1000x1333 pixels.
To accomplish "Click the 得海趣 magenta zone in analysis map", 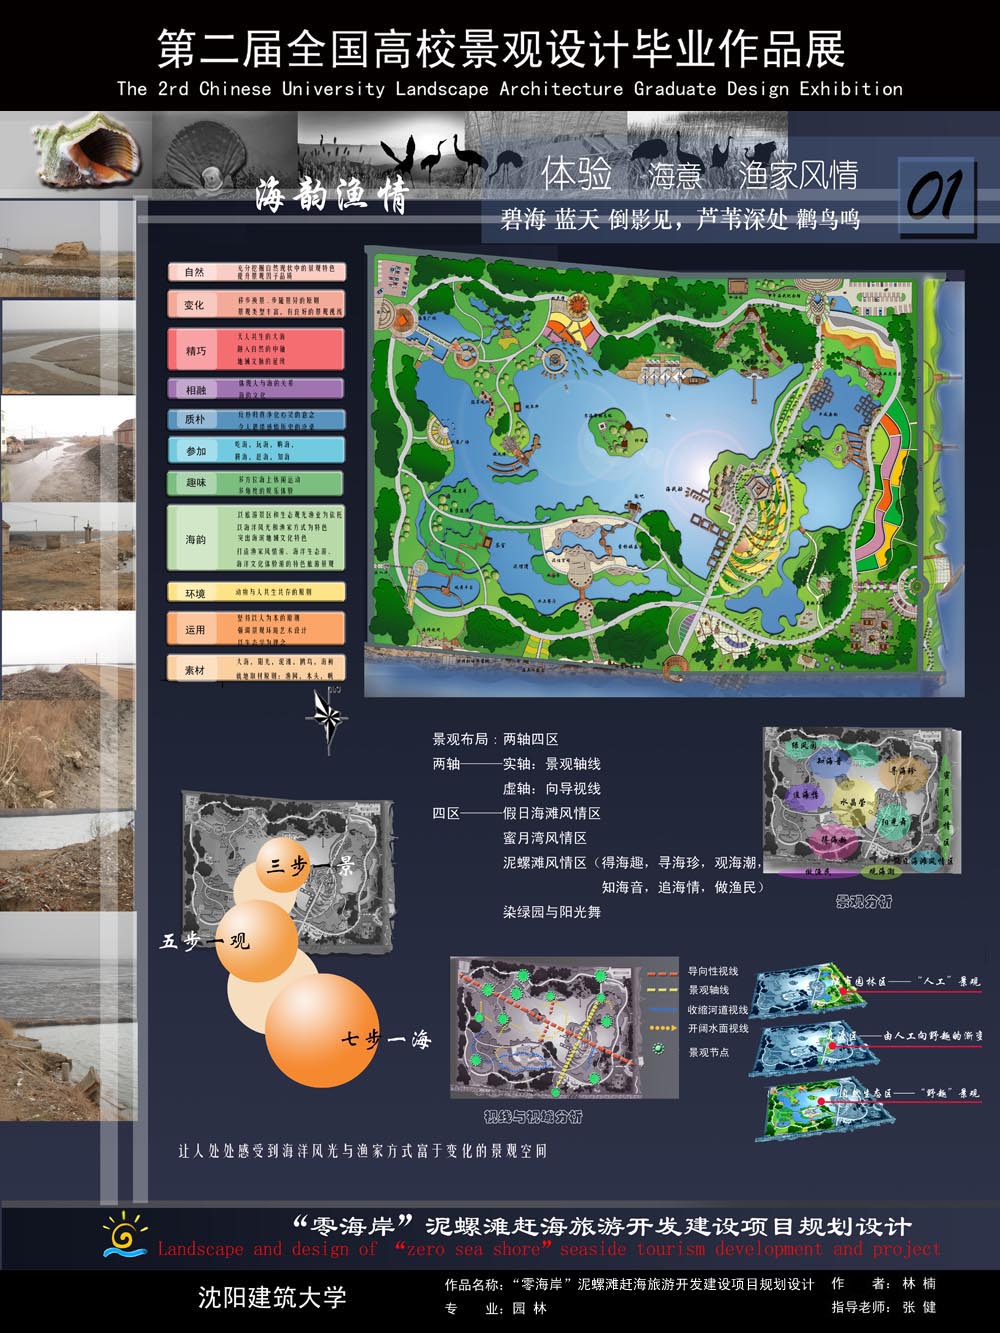I will [x=832, y=843].
